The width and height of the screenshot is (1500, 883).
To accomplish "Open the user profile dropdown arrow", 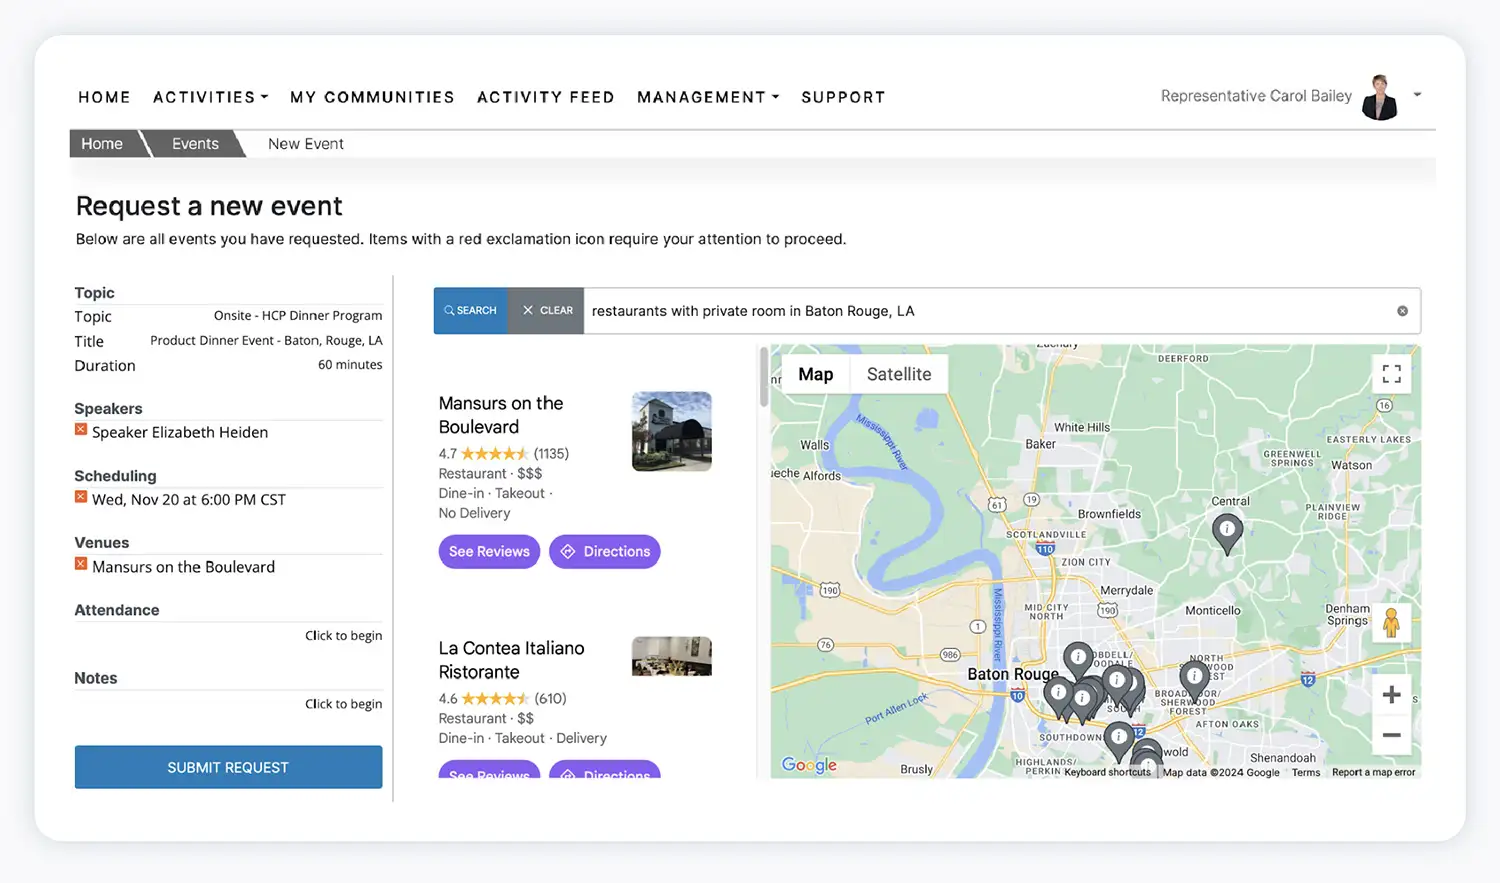I will coord(1417,95).
